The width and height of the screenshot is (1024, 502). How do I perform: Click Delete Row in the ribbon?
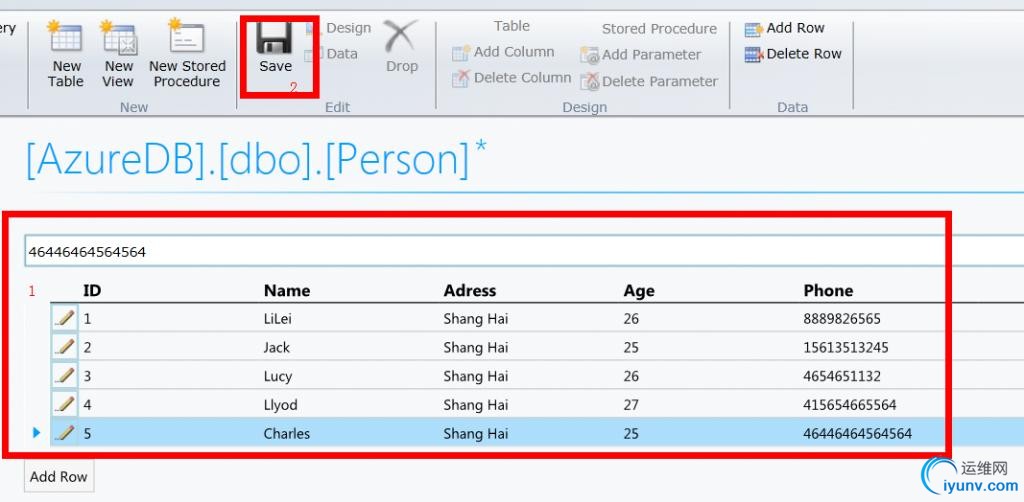tap(793, 54)
